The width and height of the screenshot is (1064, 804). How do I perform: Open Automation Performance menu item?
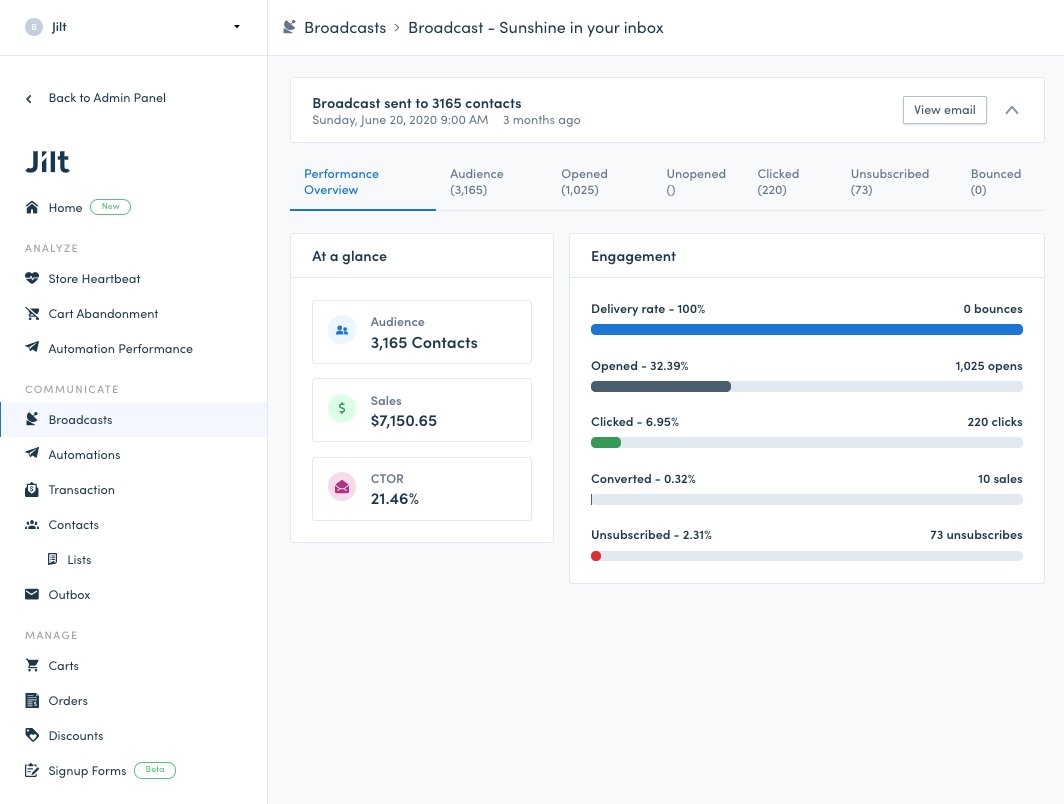[x=121, y=349]
